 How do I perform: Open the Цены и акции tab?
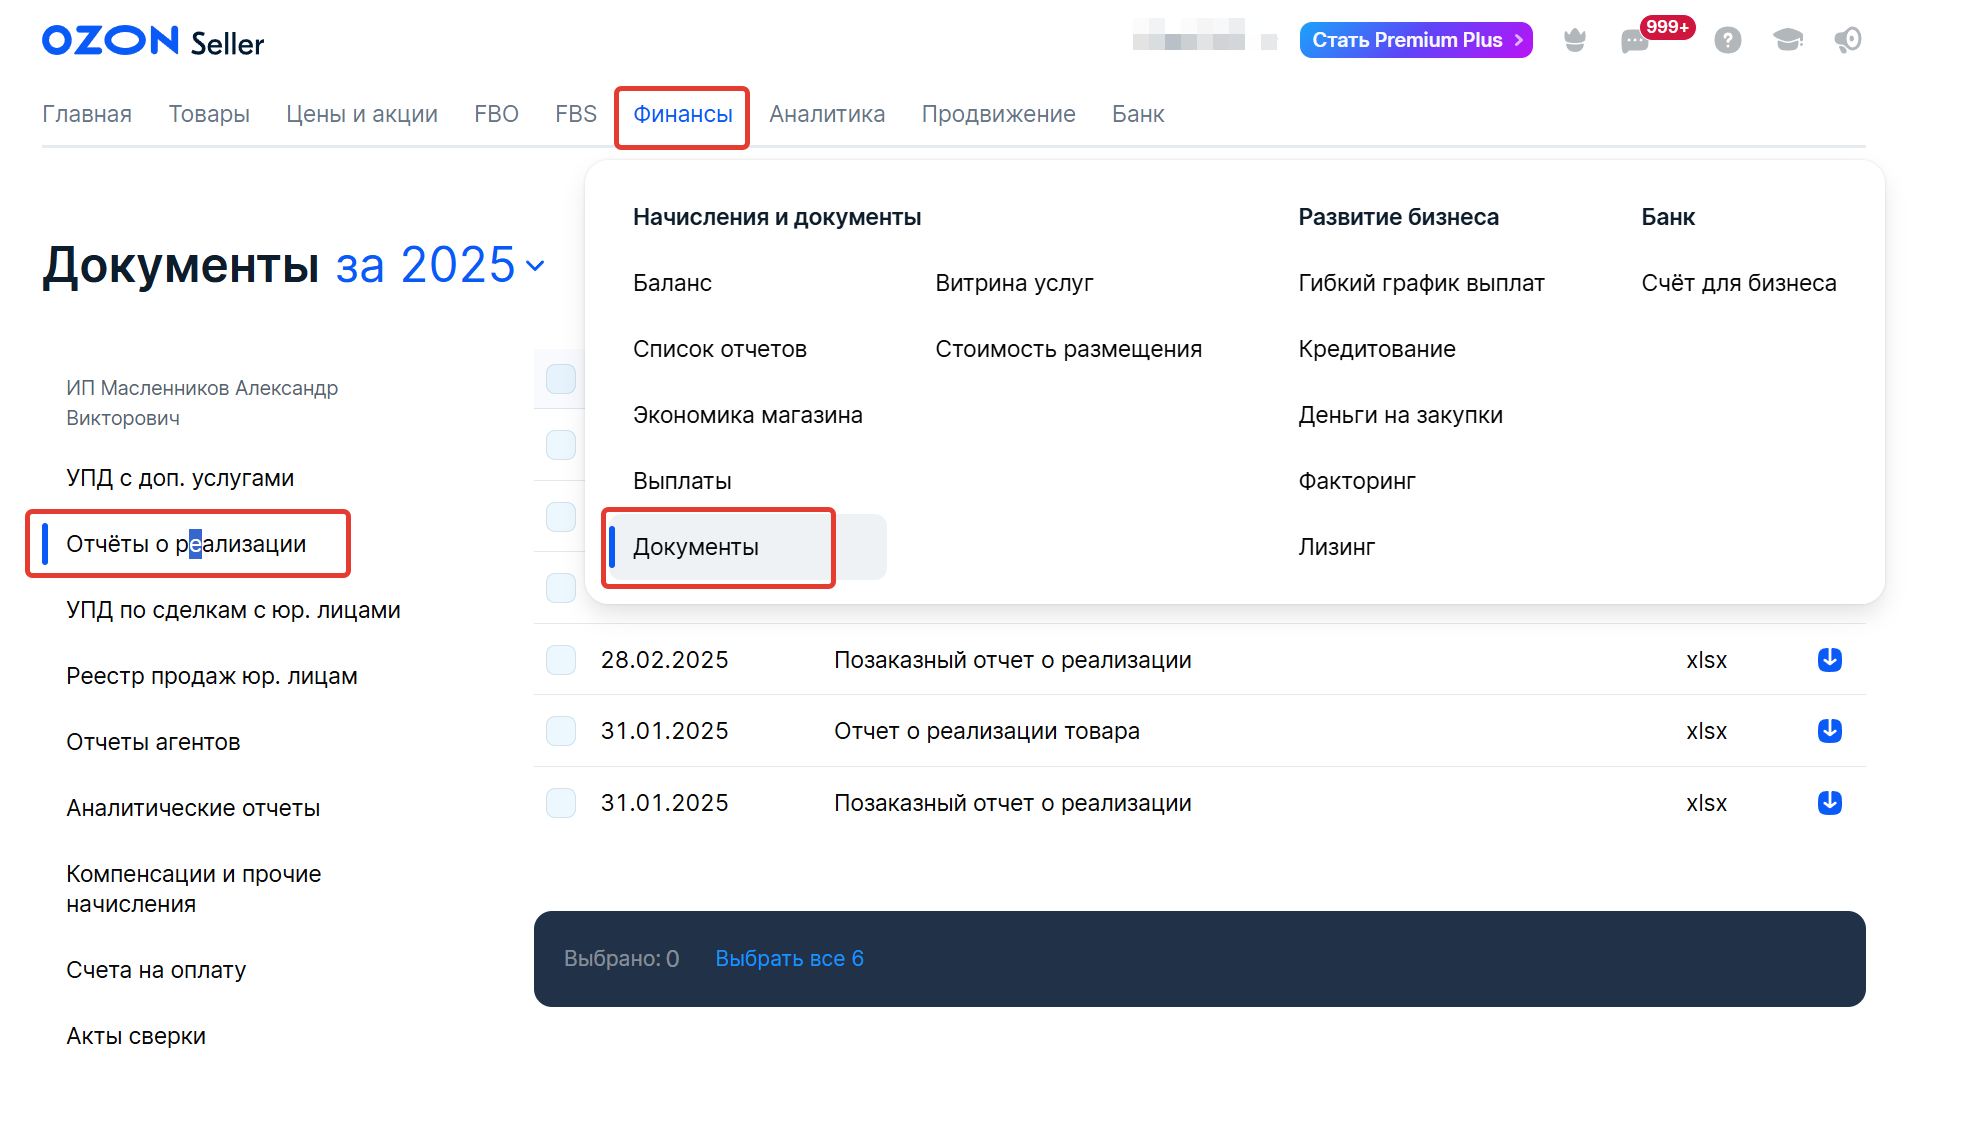pos(362,114)
